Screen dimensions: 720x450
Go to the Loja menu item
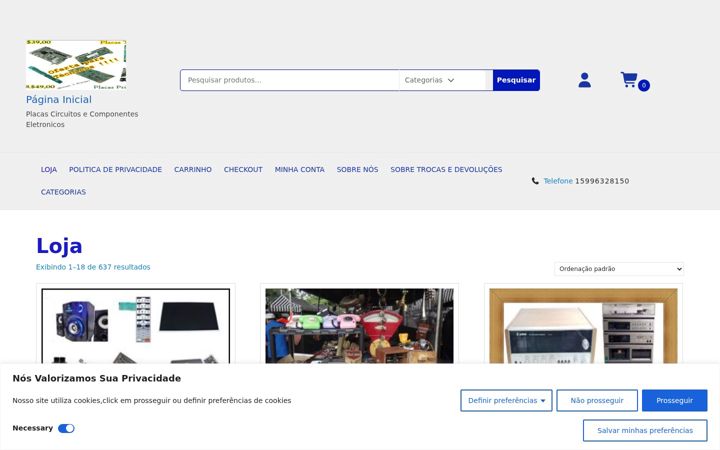[49, 169]
